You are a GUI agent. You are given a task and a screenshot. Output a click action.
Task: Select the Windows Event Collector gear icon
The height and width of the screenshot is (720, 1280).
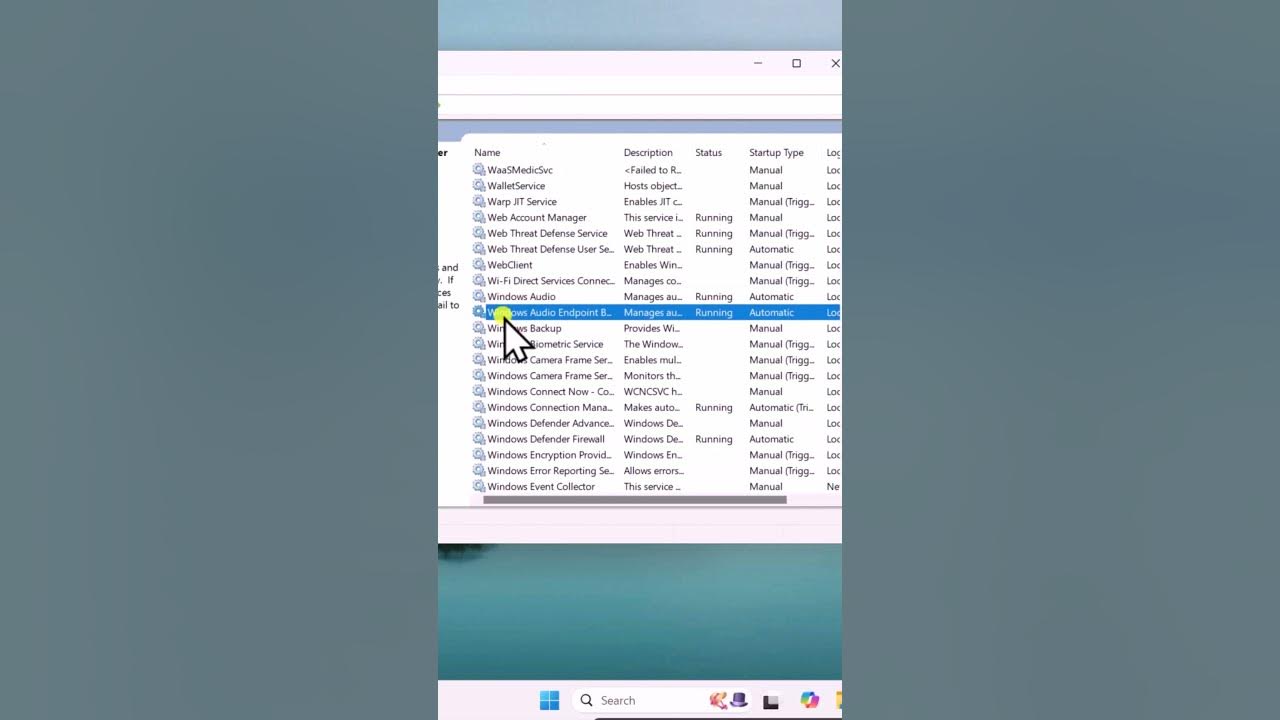tap(479, 487)
